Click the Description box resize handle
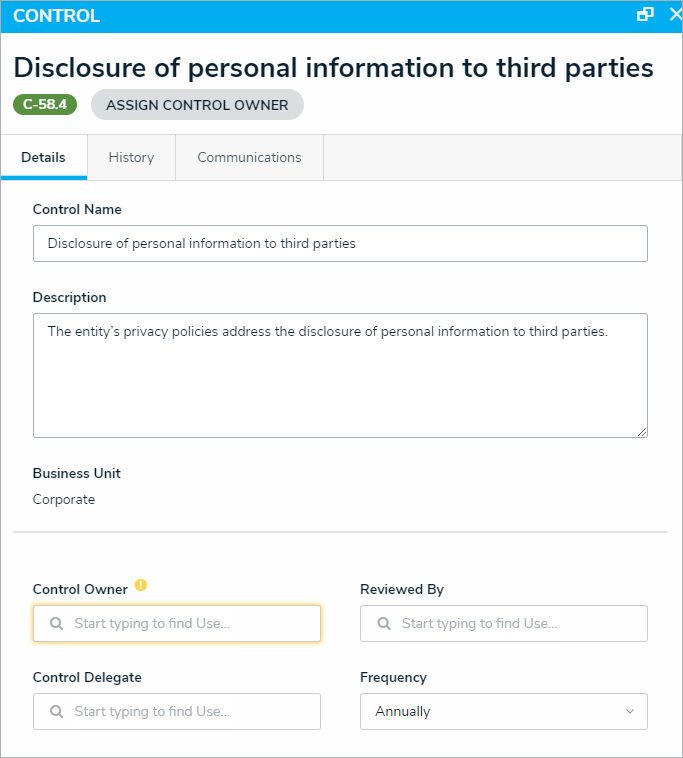This screenshot has height=758, width=683. coord(642,432)
